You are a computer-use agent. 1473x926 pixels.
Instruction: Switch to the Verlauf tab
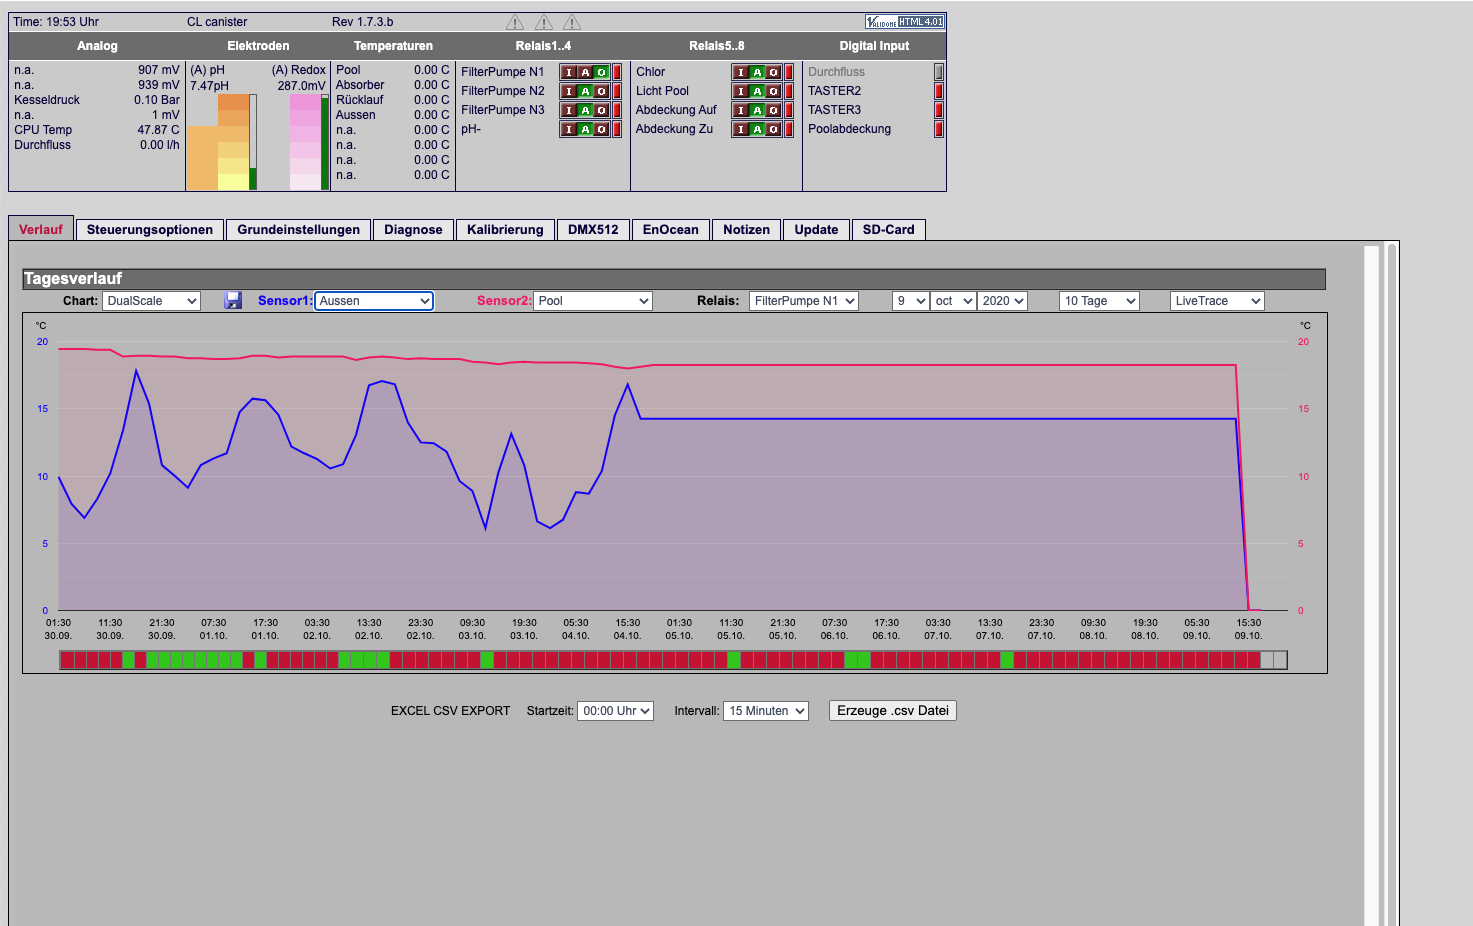point(41,229)
